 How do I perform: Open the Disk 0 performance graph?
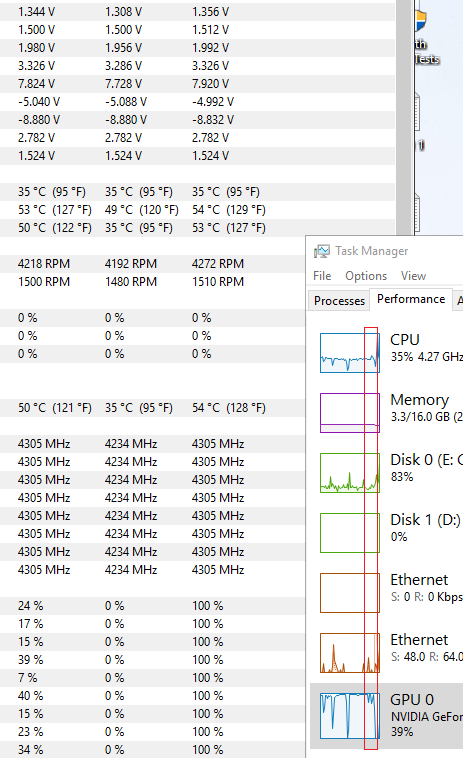pyautogui.click(x=350, y=473)
